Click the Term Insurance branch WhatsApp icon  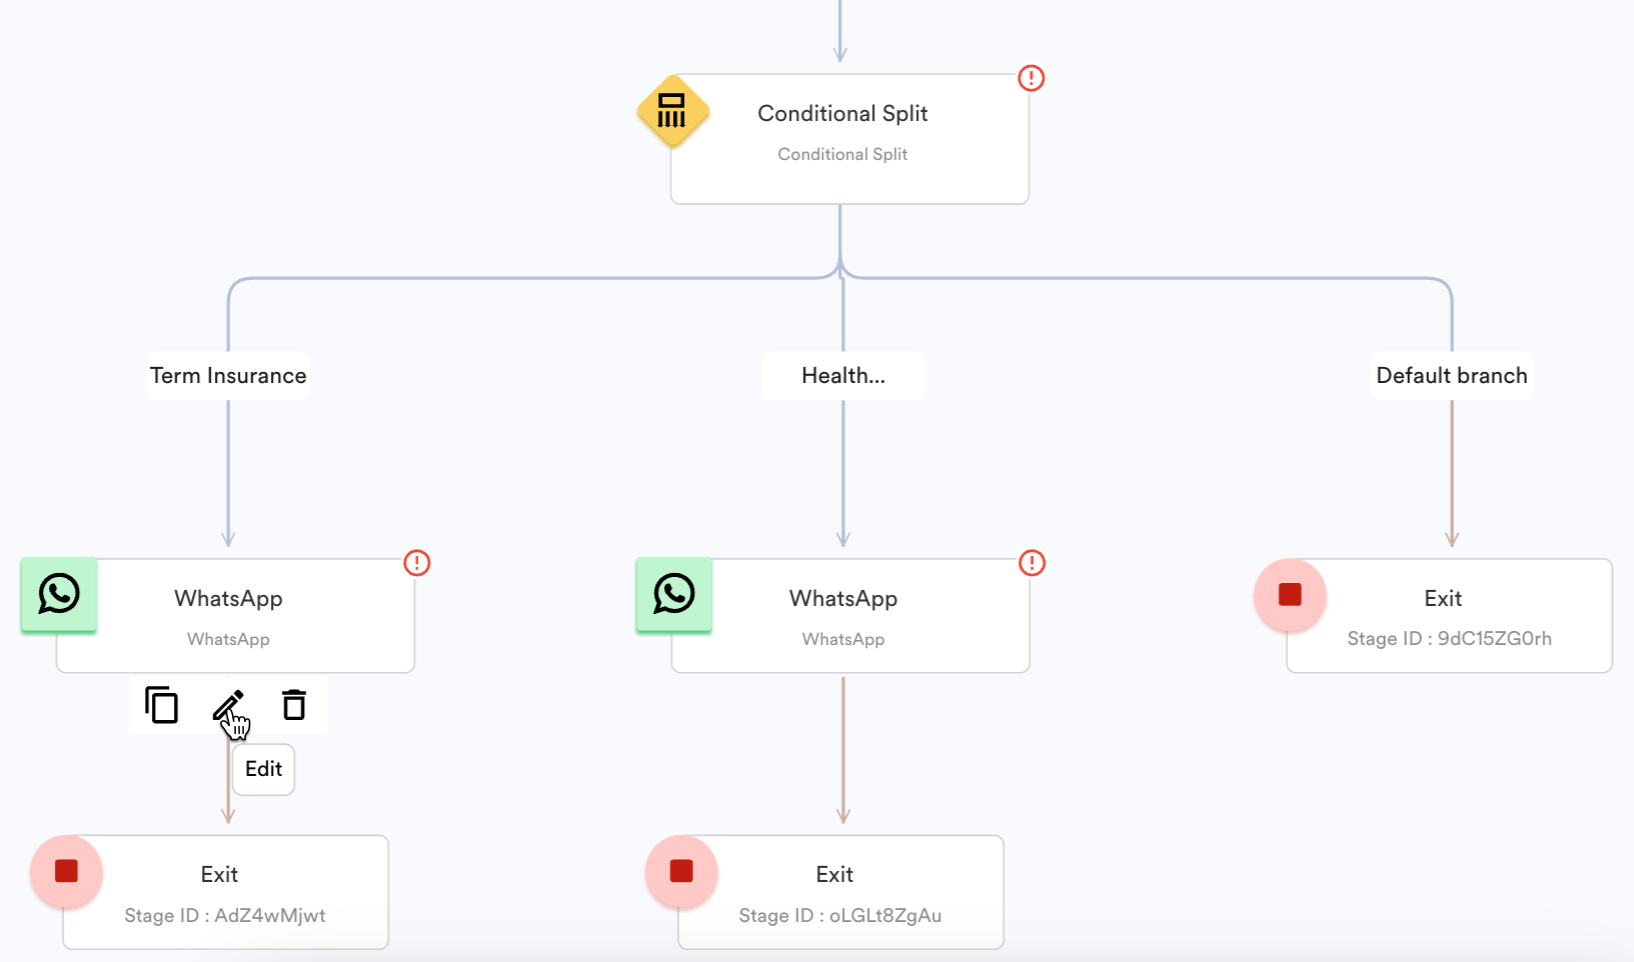(59, 594)
